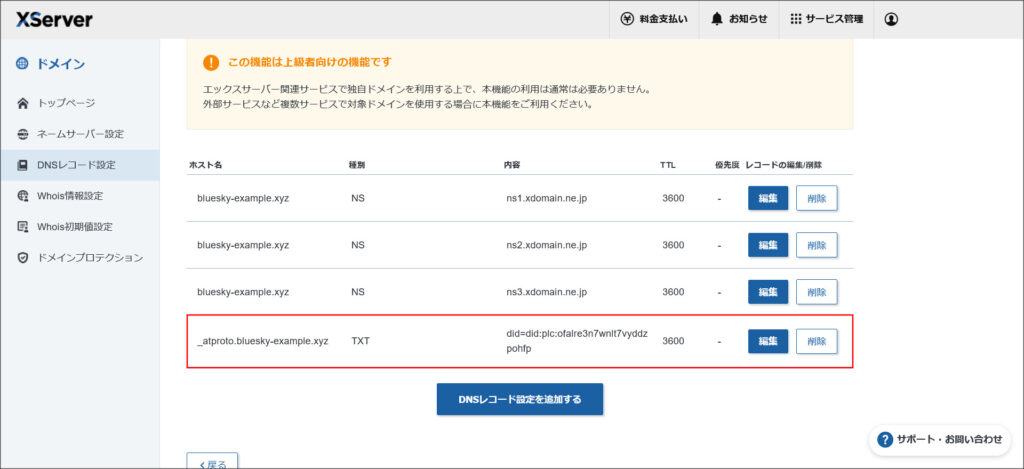Click the yen payment icon

626,20
